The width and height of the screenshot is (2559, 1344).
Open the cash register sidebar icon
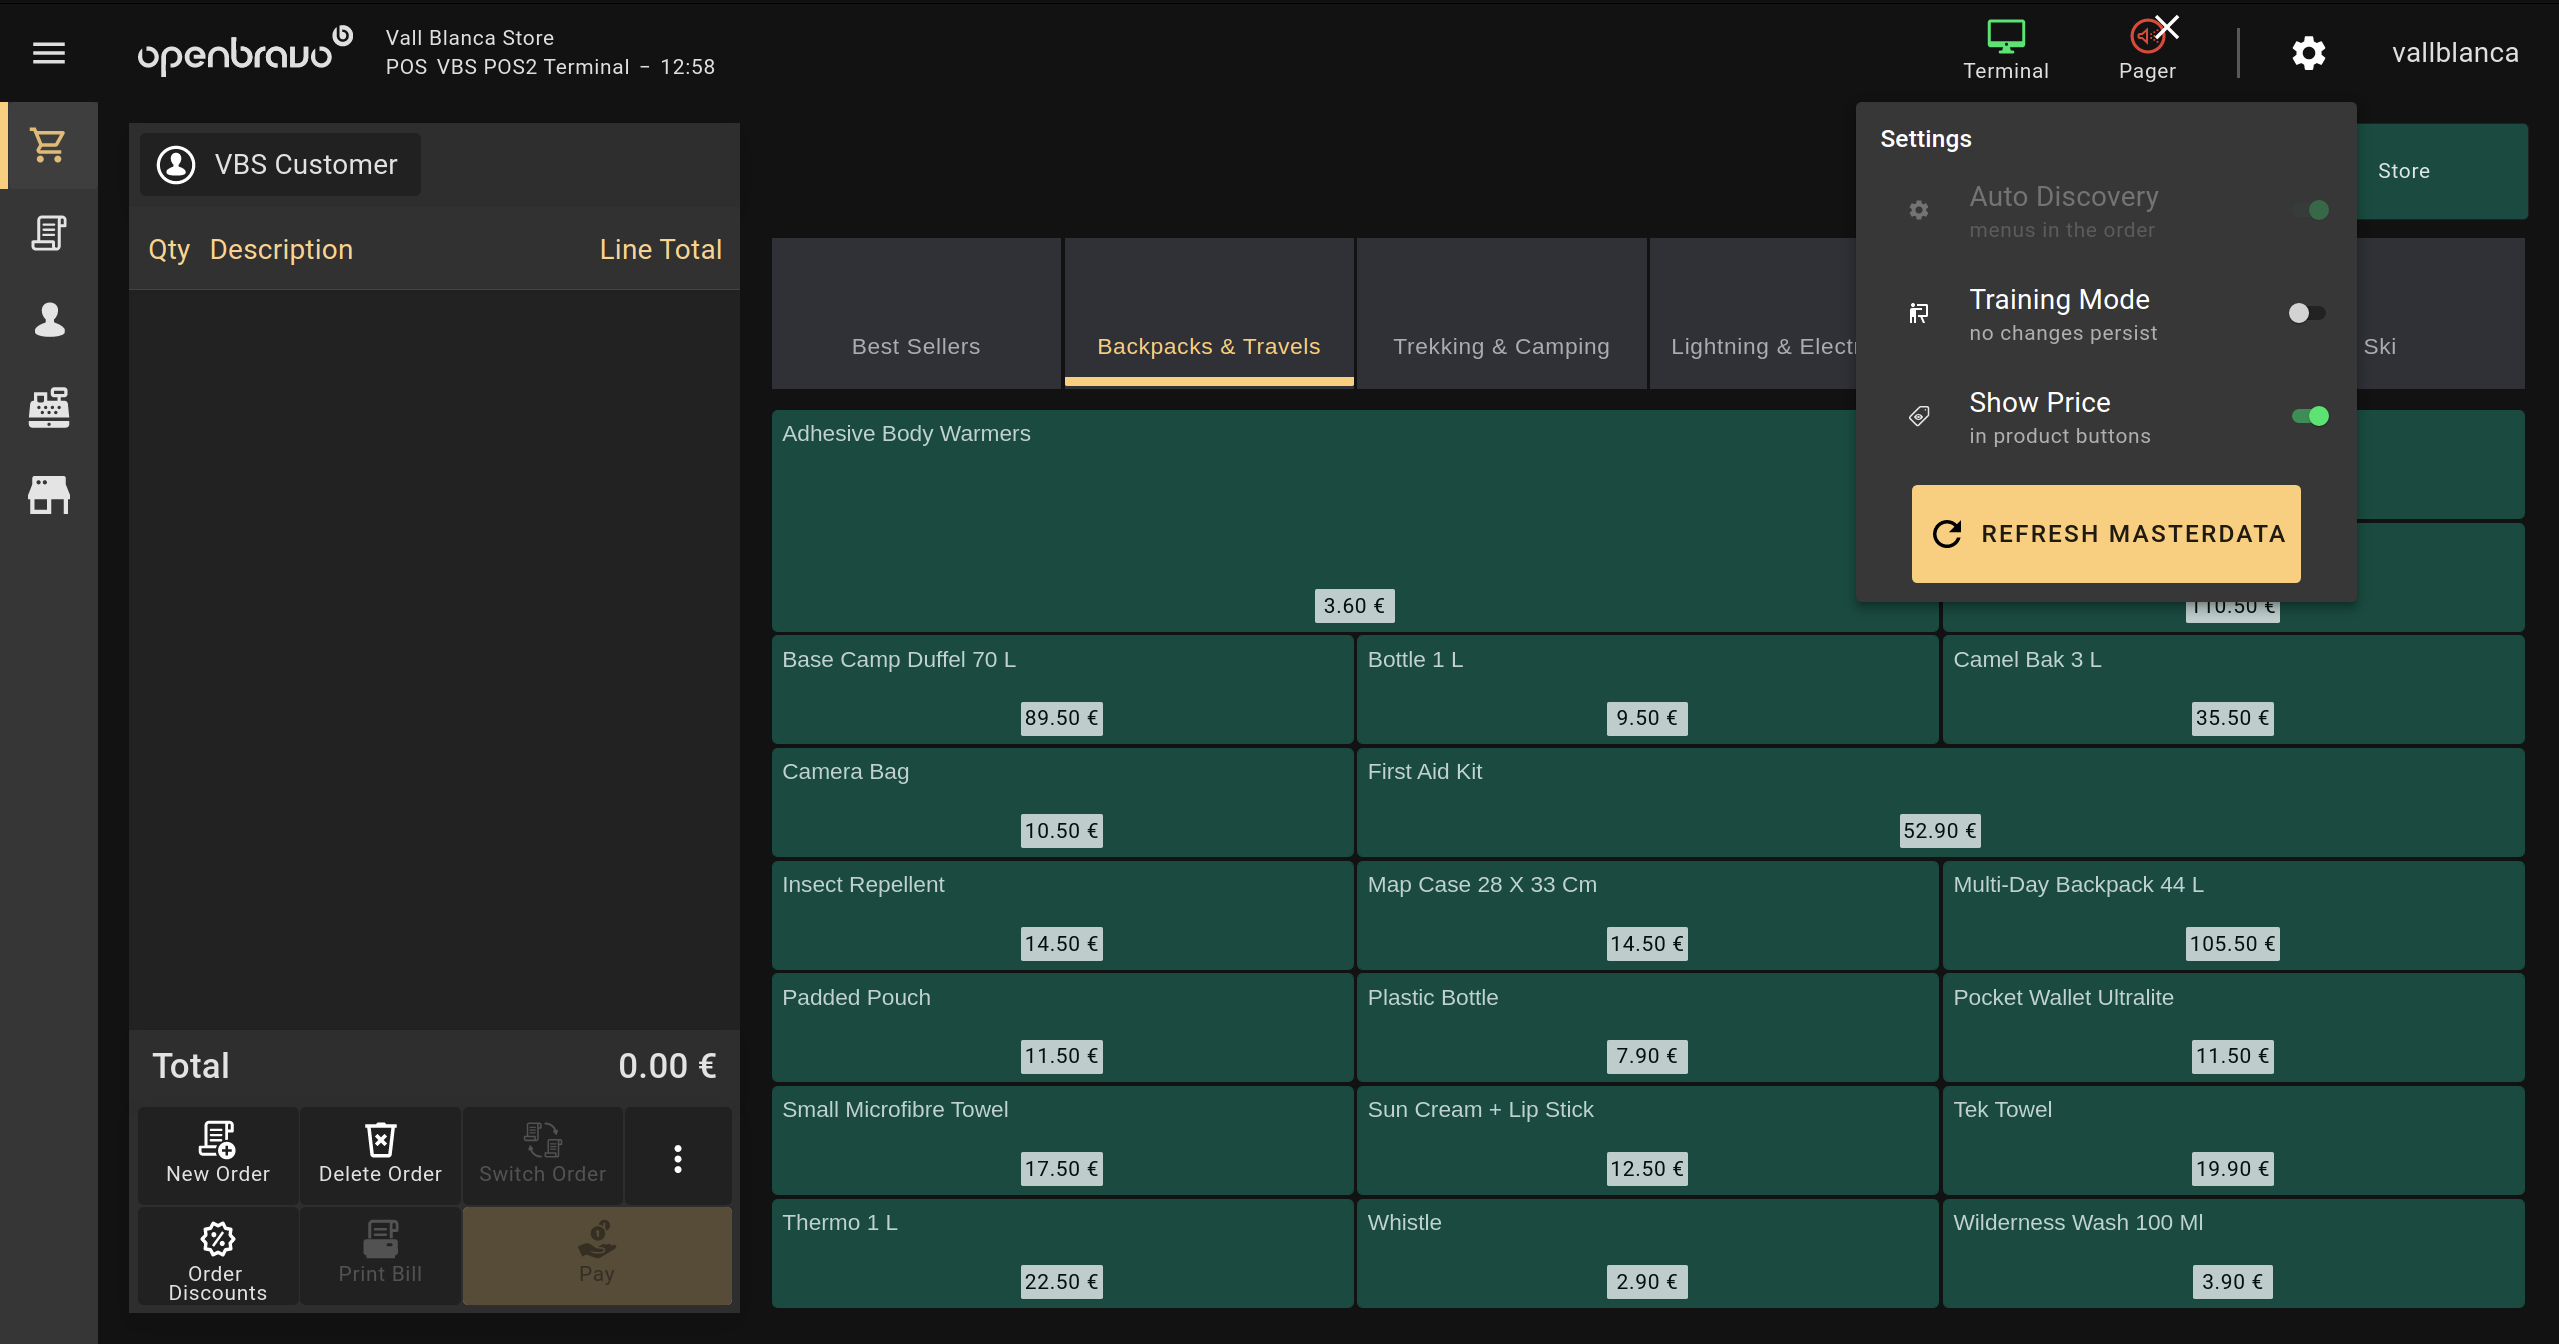coord(48,407)
